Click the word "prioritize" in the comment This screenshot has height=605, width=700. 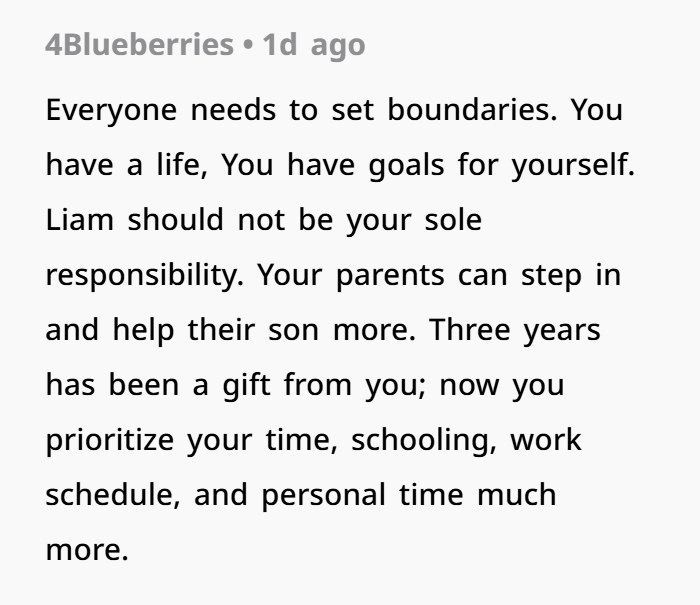coord(111,440)
